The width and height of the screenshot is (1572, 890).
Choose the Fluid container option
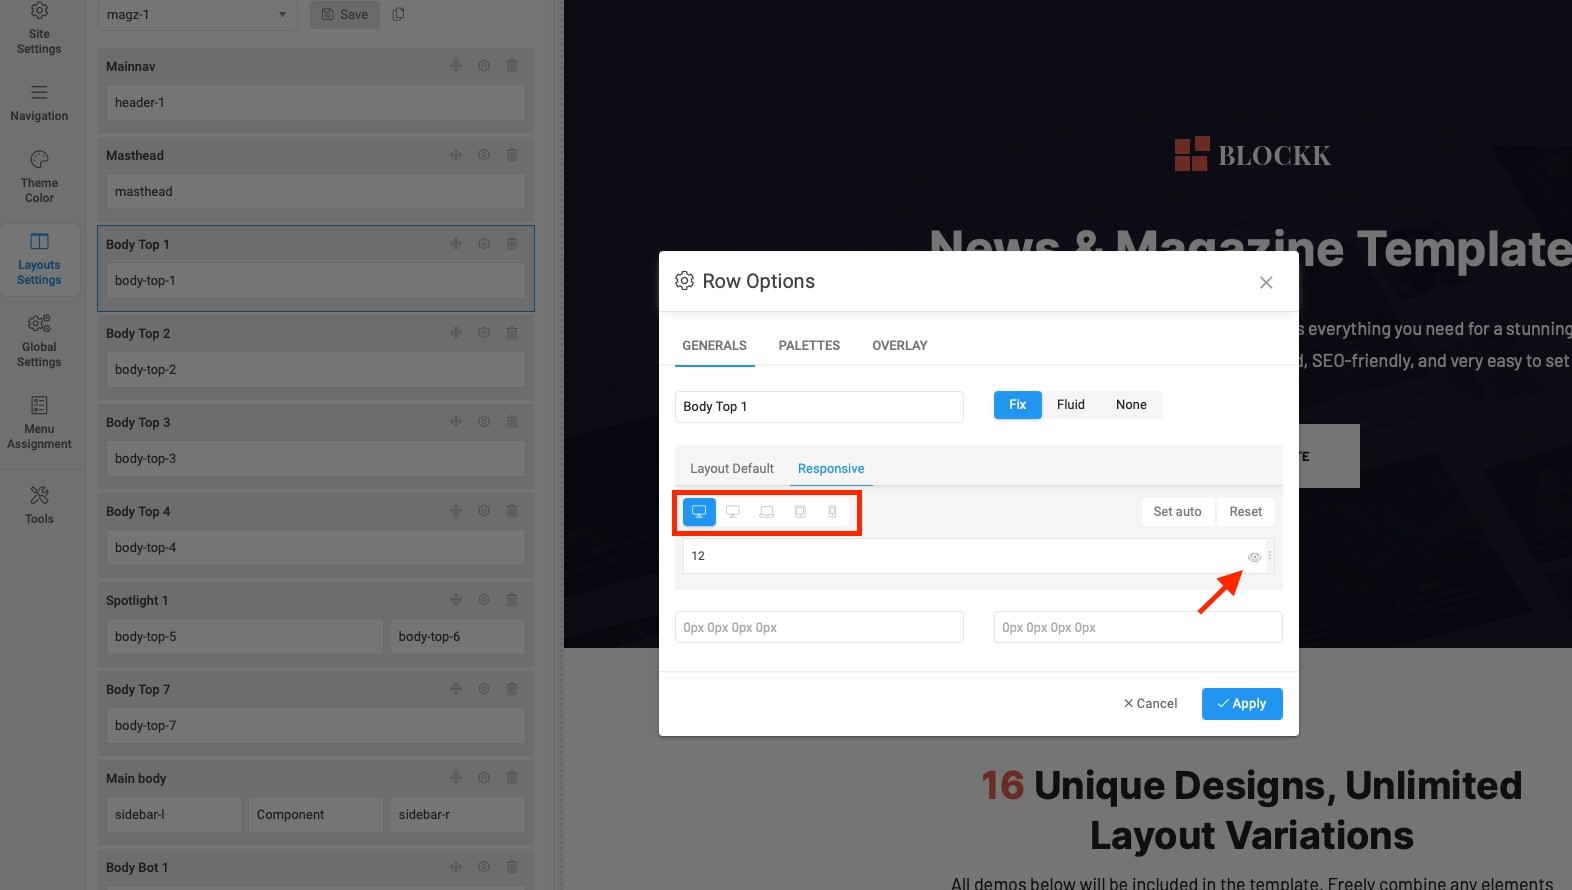click(1071, 405)
